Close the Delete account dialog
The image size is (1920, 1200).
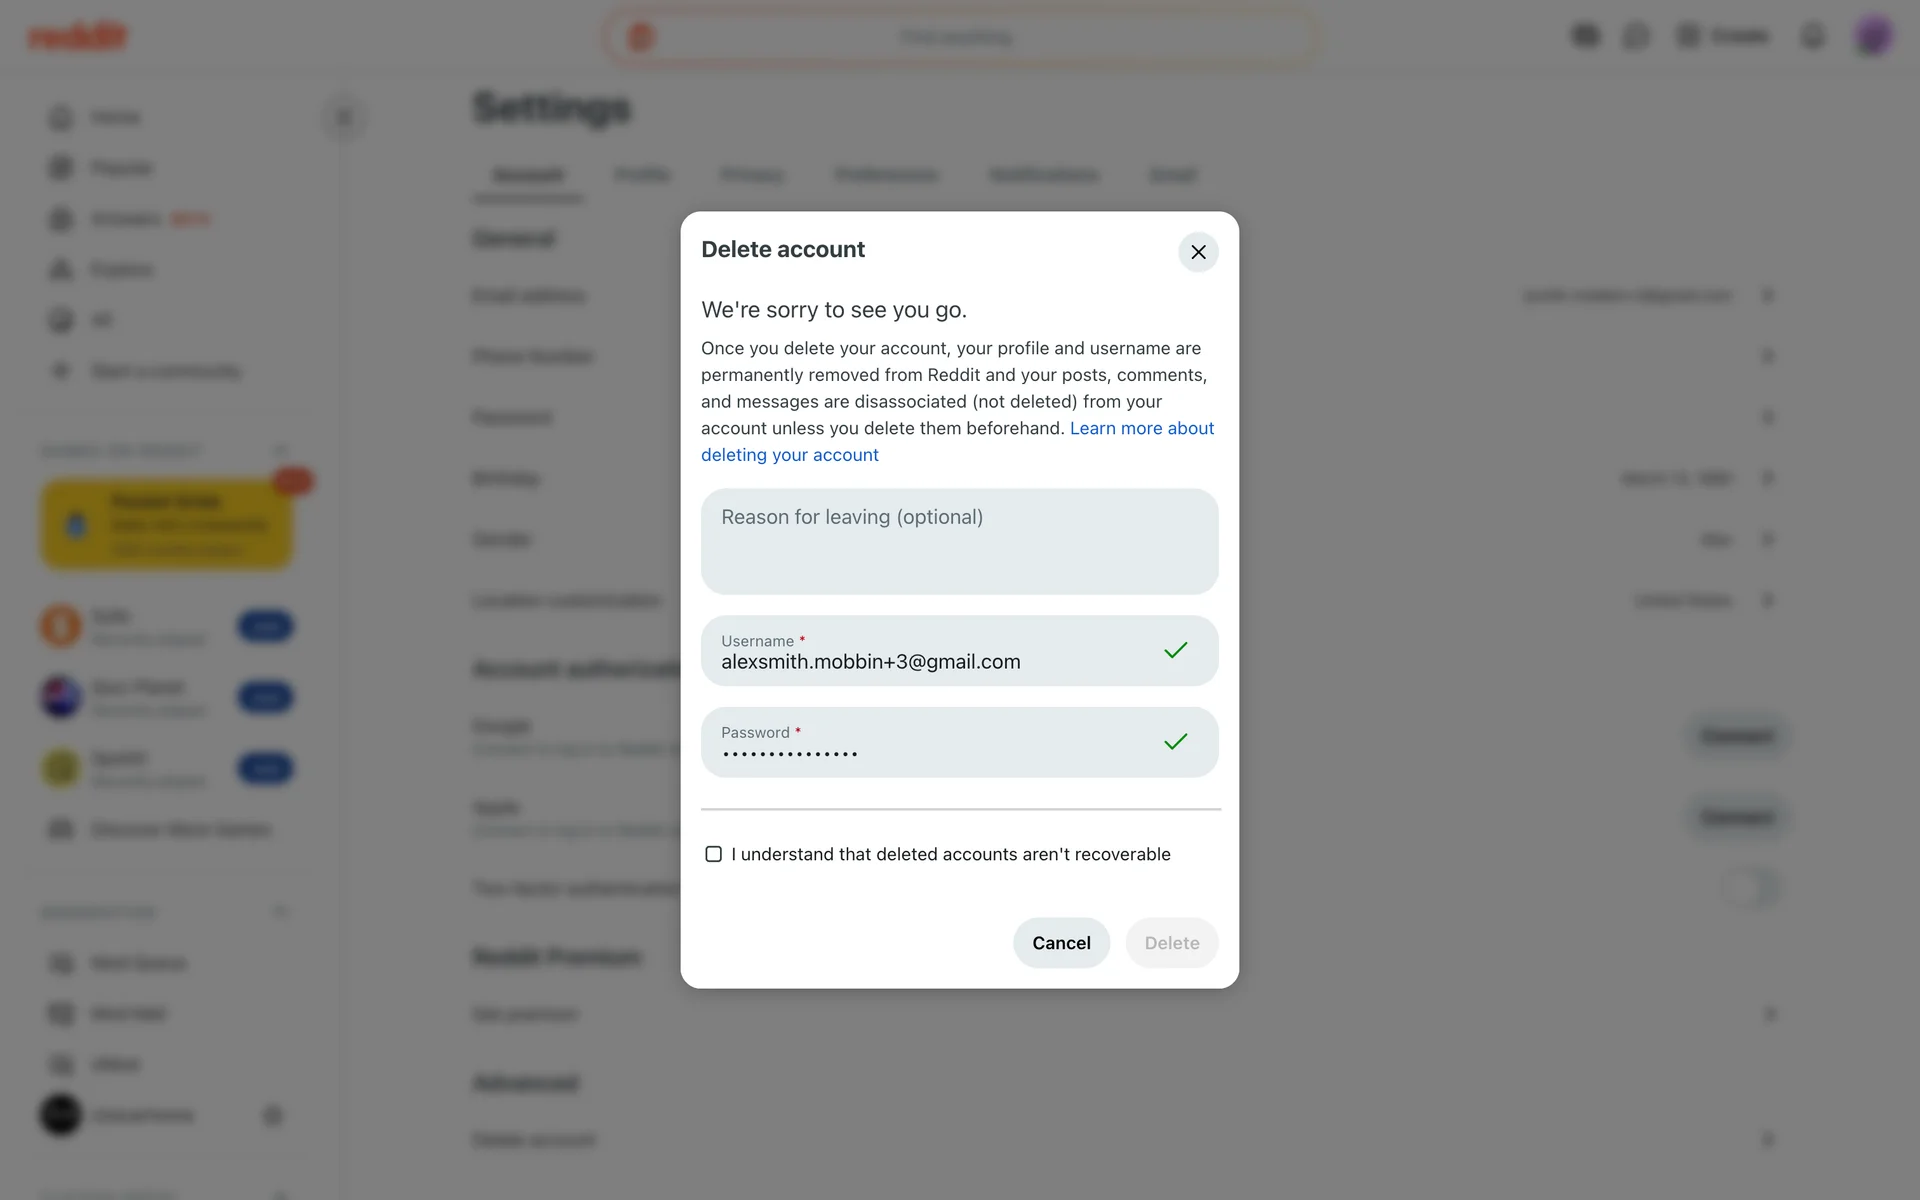coord(1198,252)
